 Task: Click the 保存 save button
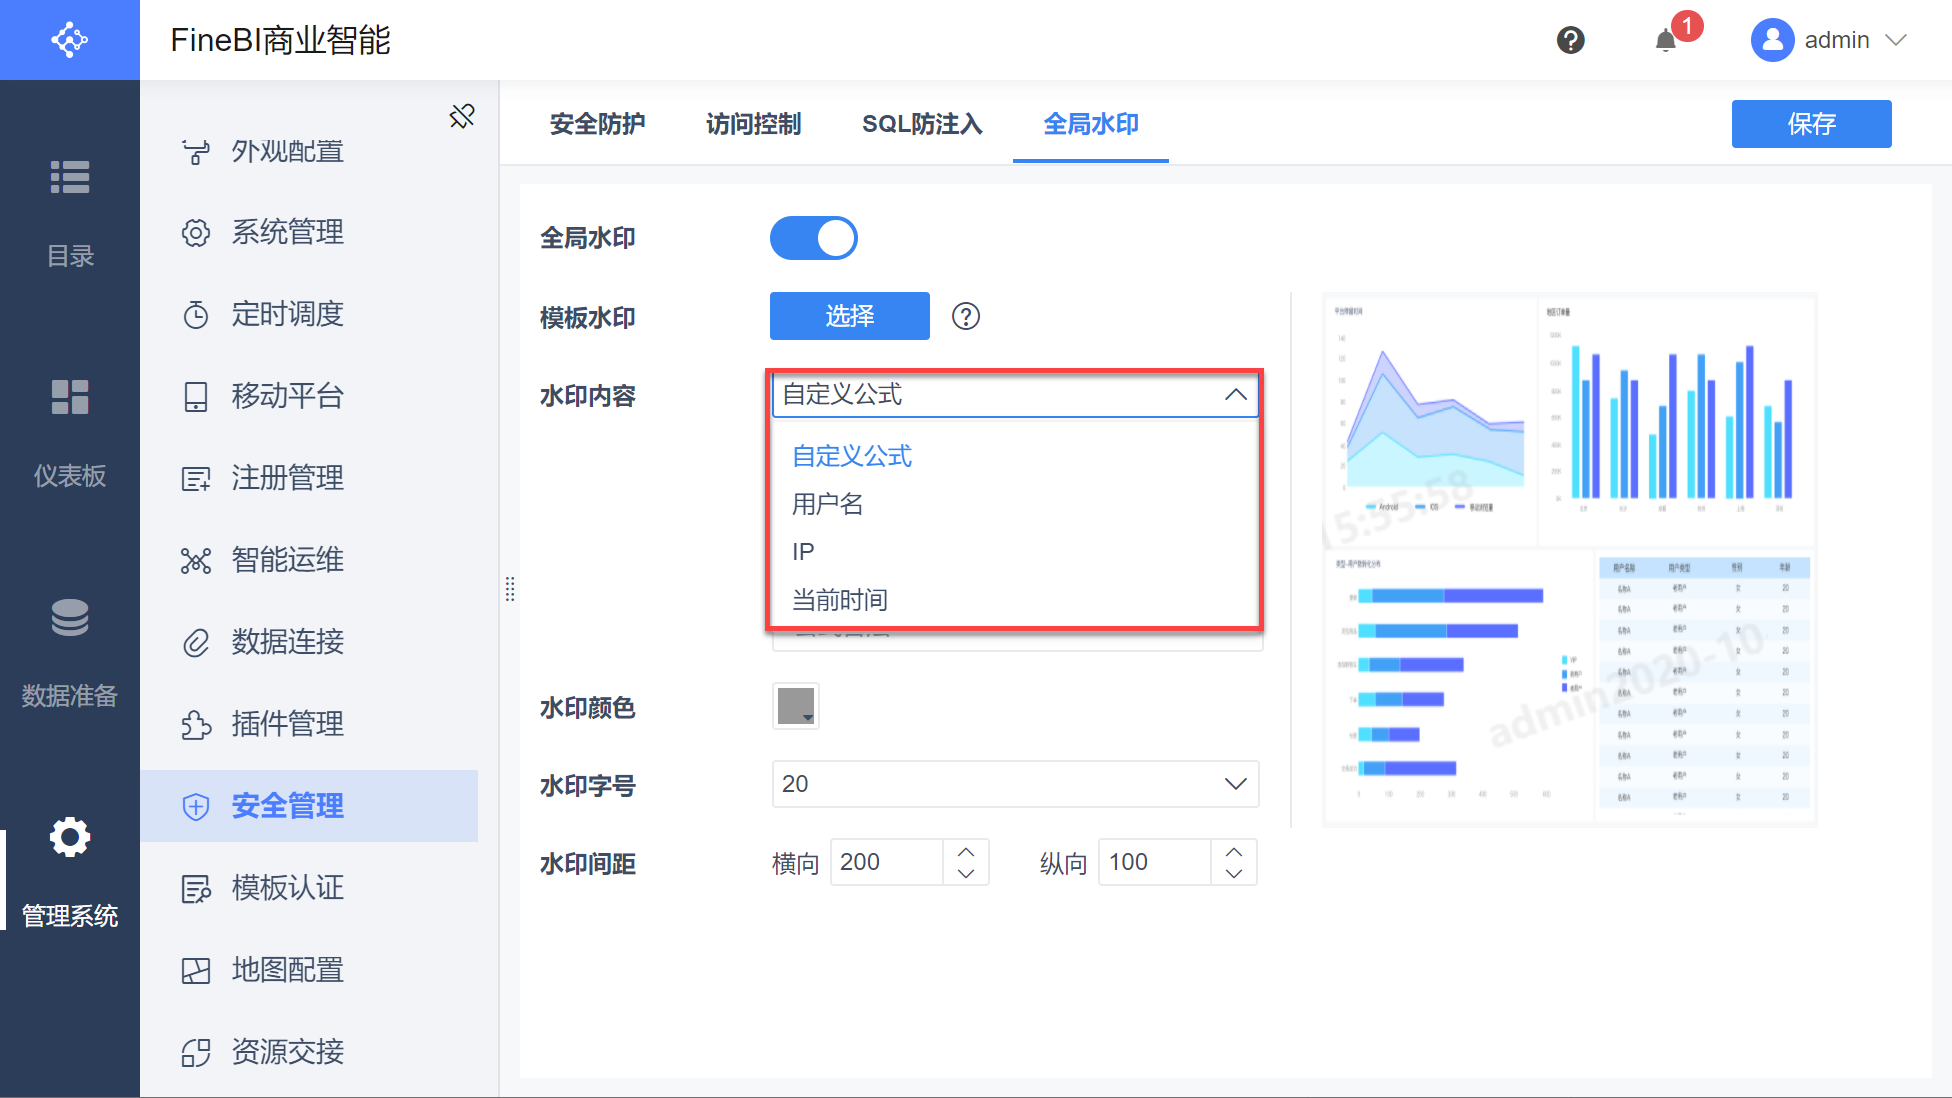point(1811,124)
